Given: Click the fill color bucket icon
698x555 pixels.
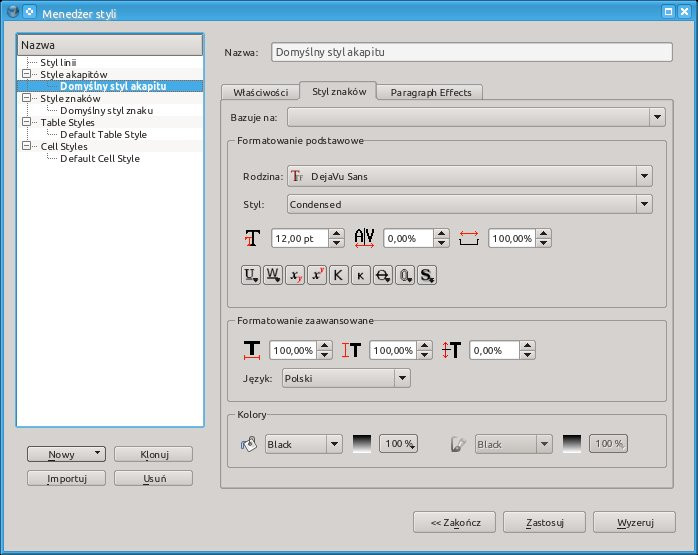Looking at the screenshot, I should pyautogui.click(x=249, y=444).
